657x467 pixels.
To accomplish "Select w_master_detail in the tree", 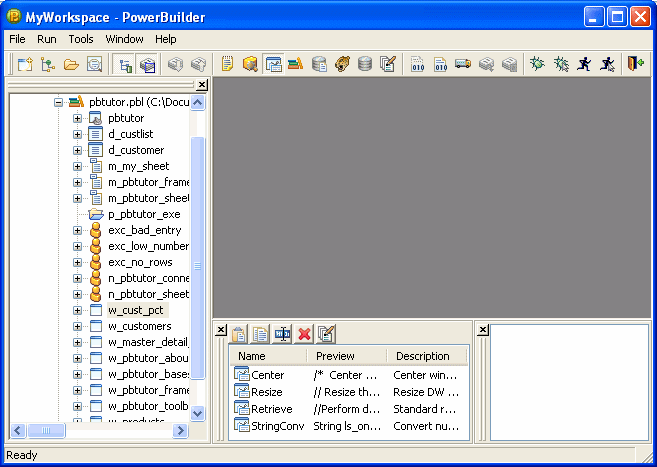I will point(148,342).
